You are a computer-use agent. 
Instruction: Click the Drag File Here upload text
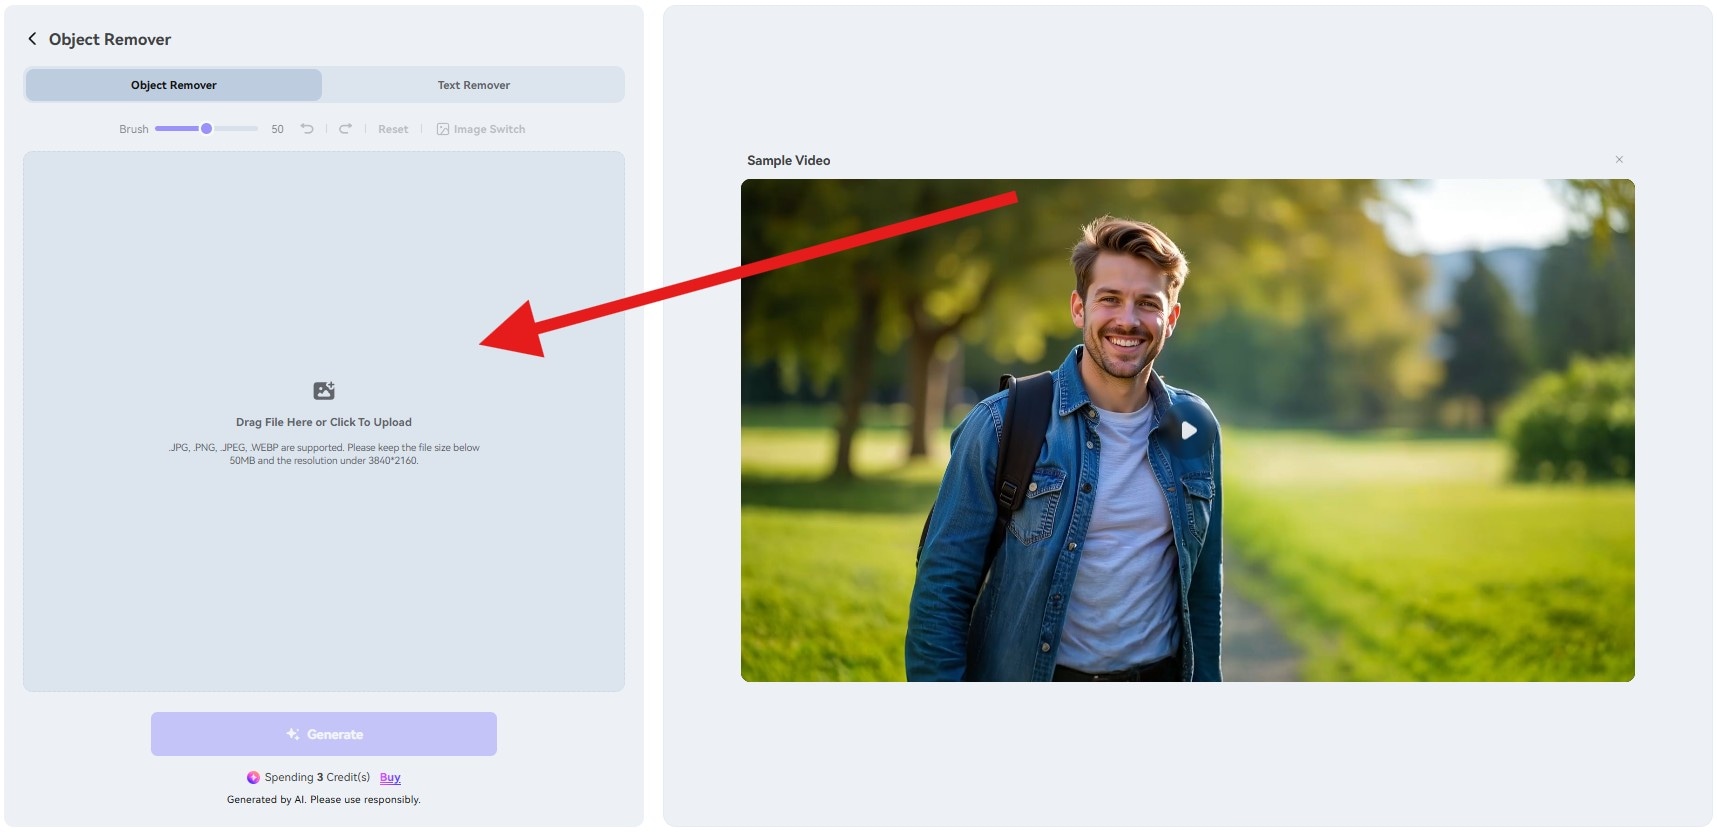pos(324,422)
